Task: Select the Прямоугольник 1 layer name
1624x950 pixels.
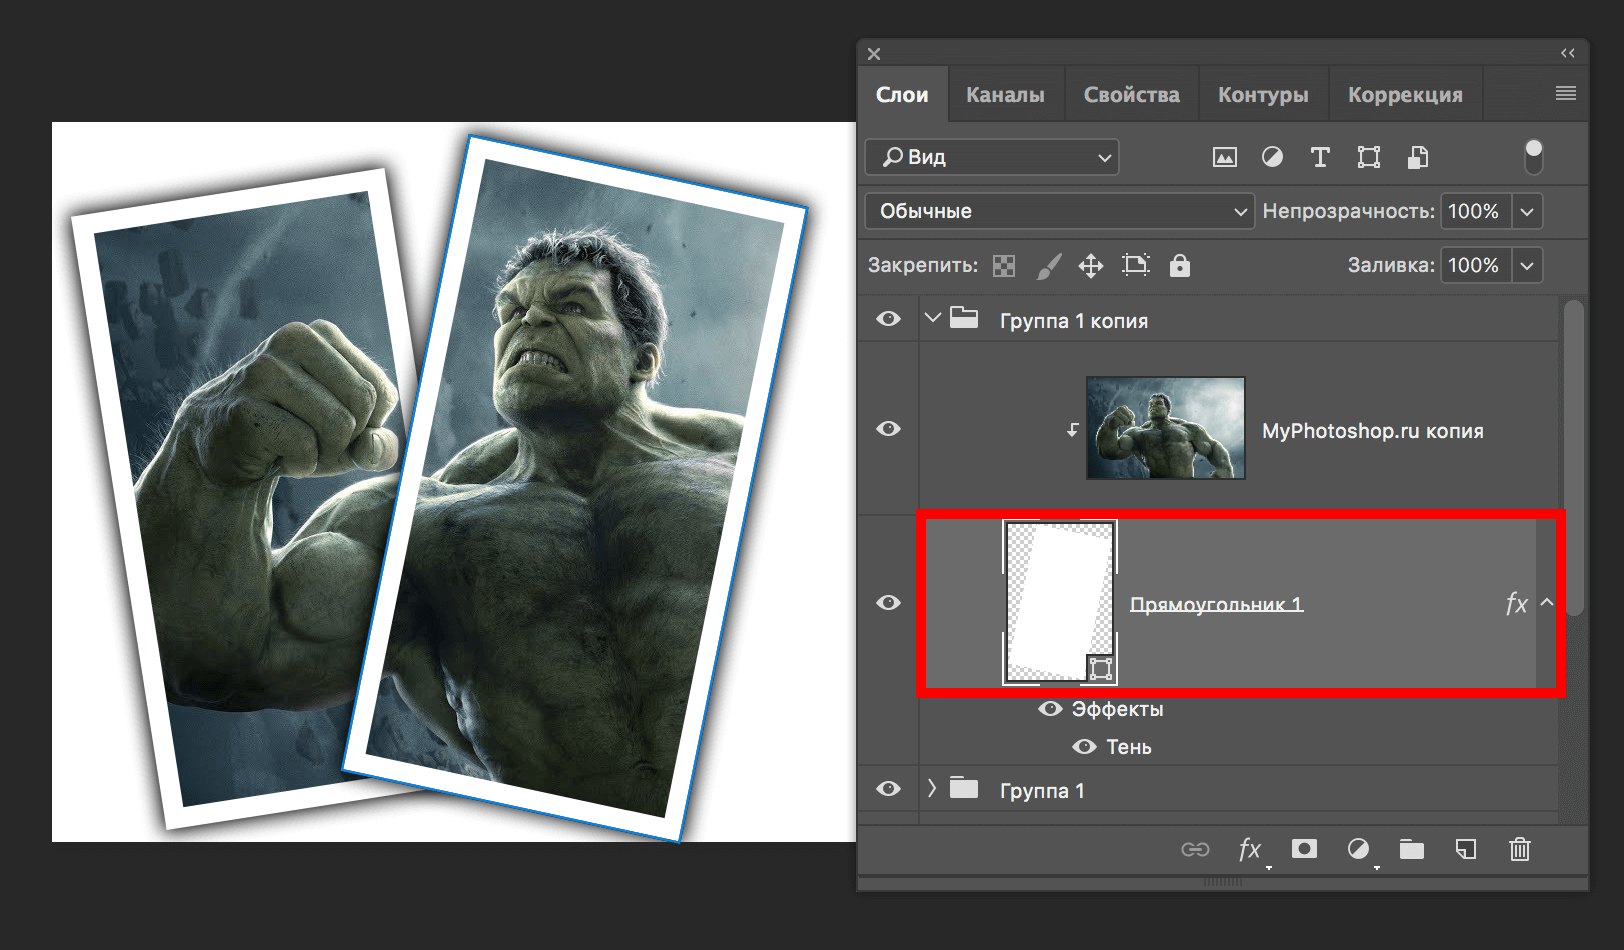Action: click(1216, 604)
